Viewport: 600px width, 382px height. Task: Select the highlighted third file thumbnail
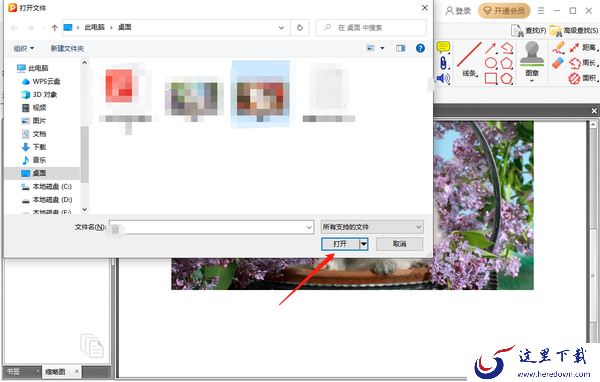click(x=260, y=94)
